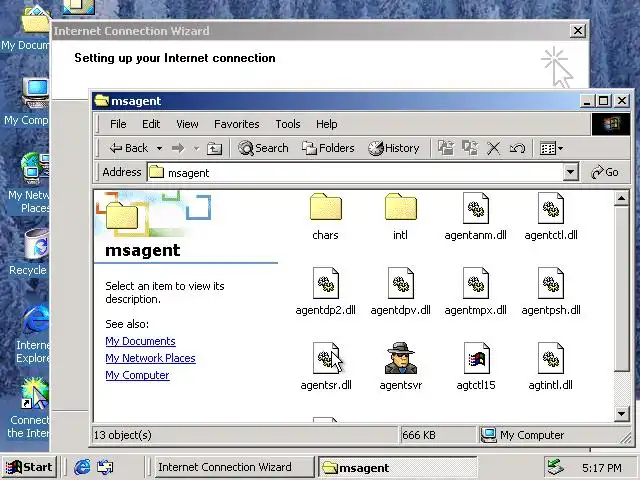Image resolution: width=640 pixels, height=480 pixels.
Task: Follow the My Network Places link
Action: [x=151, y=358]
